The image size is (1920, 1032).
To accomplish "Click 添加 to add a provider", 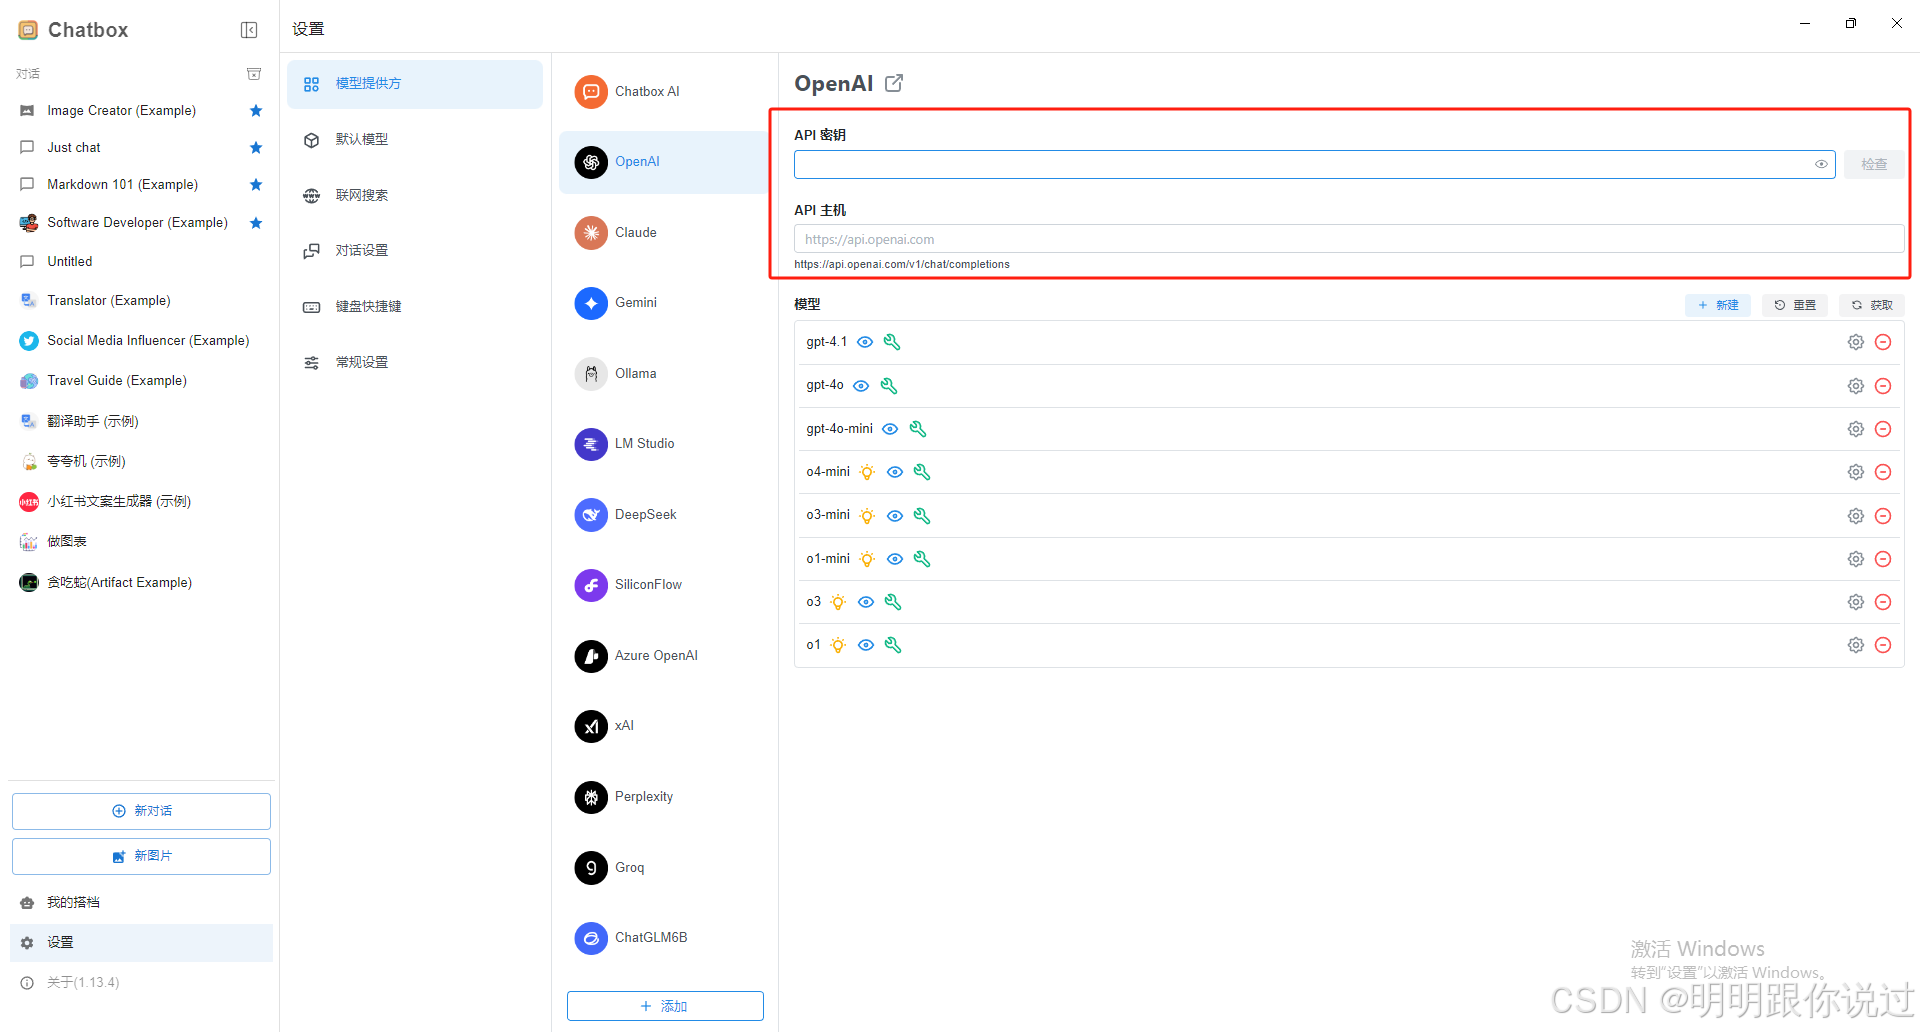I will pyautogui.click(x=665, y=1006).
